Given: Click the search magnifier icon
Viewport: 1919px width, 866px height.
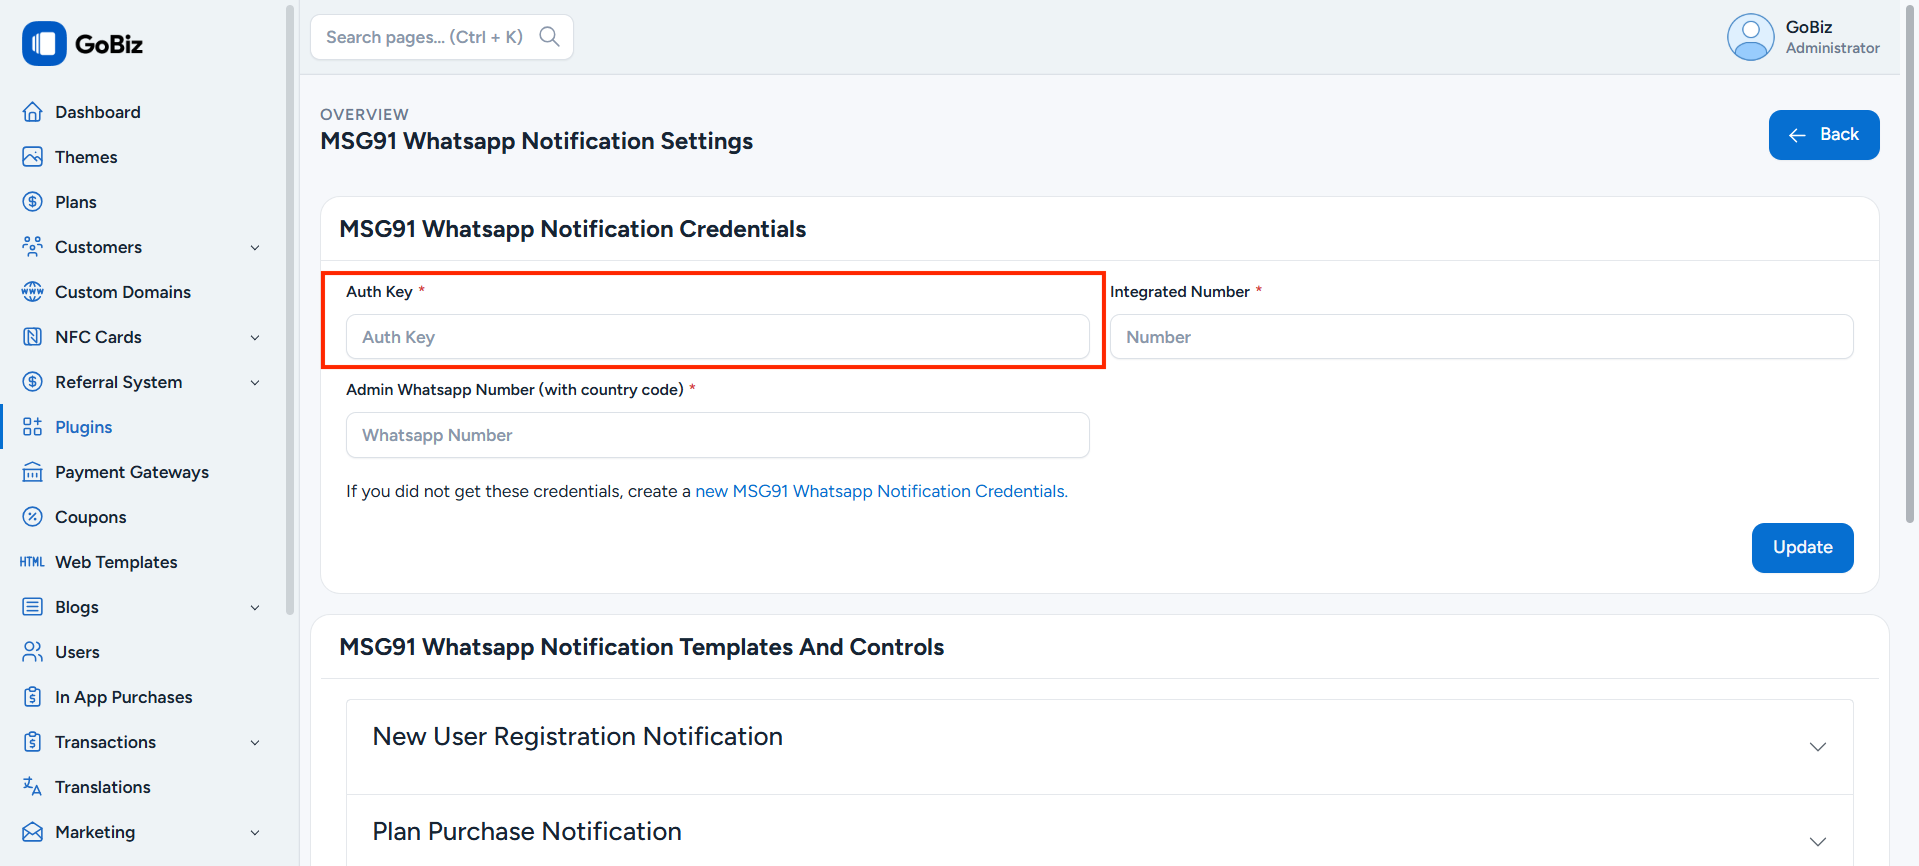Looking at the screenshot, I should pos(549,37).
